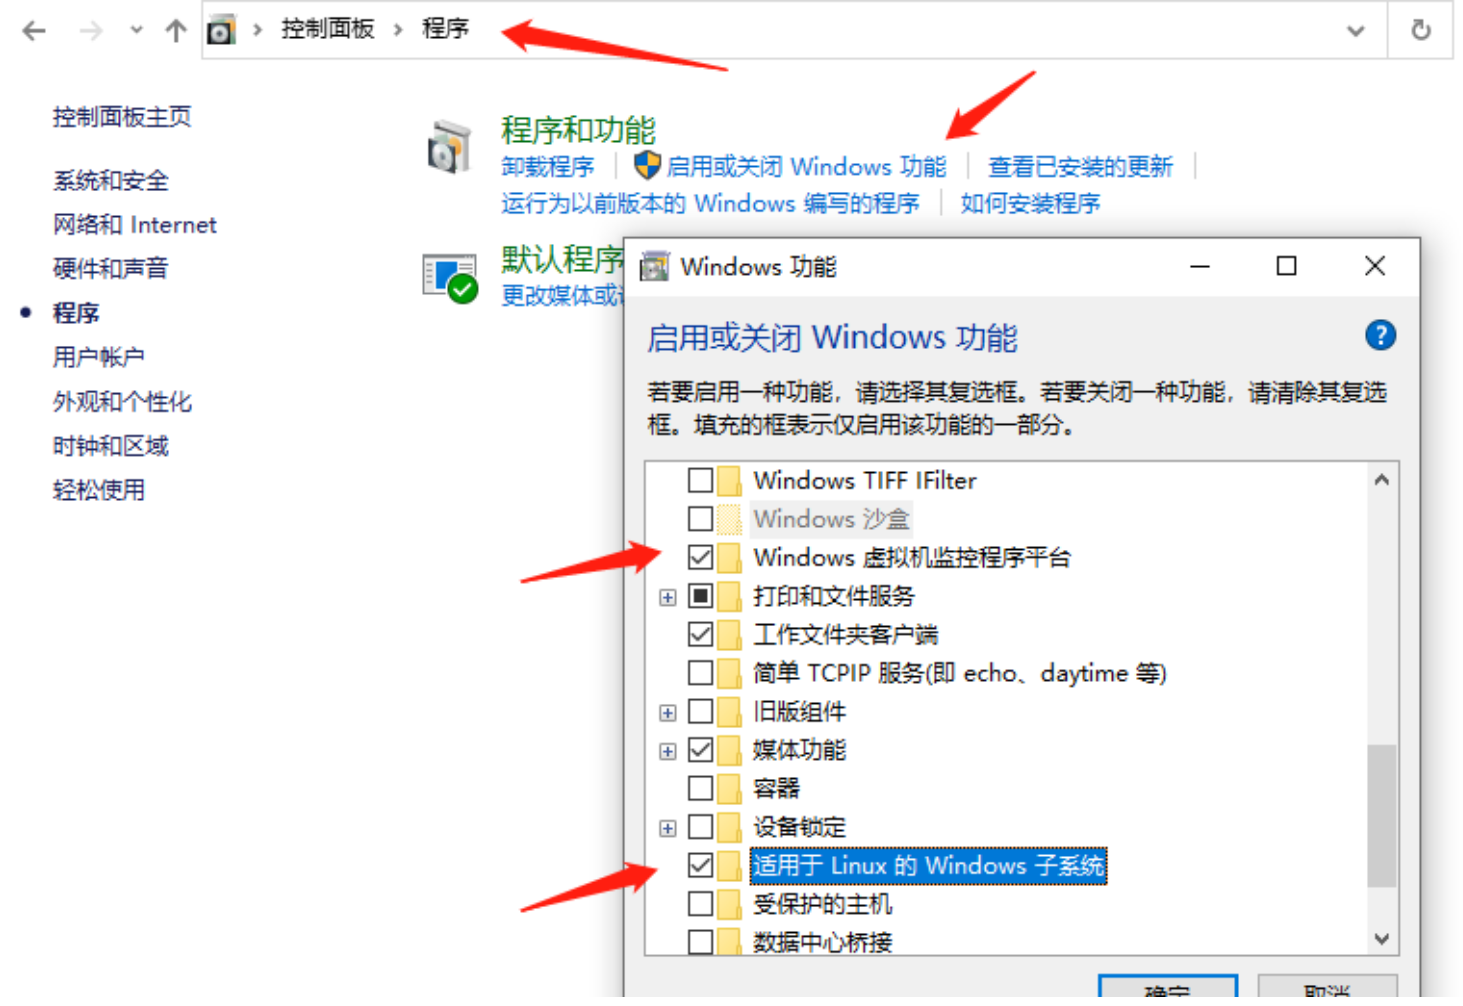Open the blue help question mark icon

click(x=1380, y=335)
